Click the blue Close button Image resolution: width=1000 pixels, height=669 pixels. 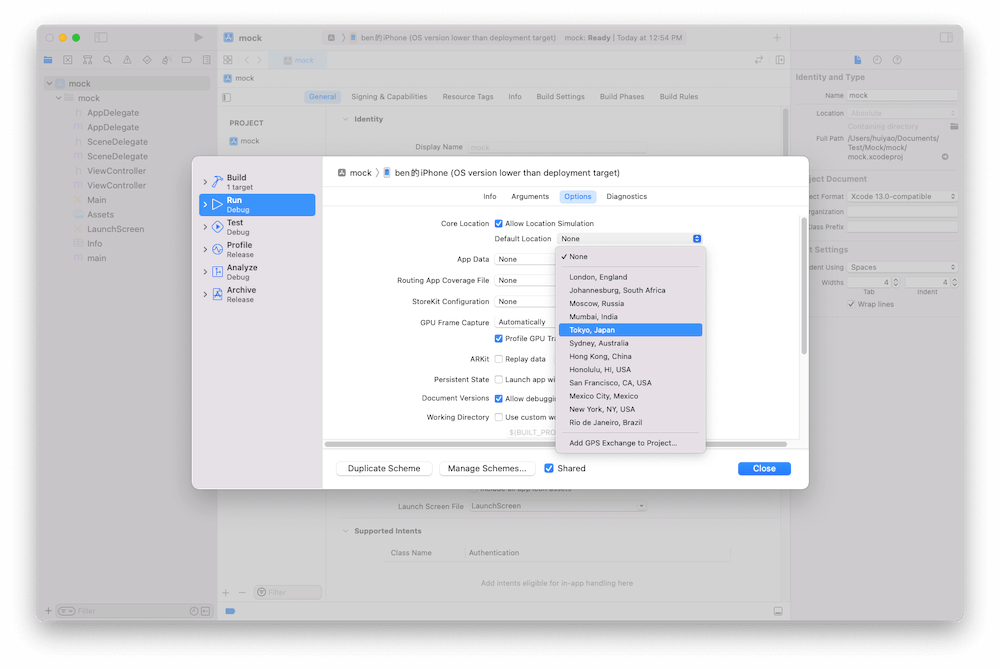pyautogui.click(x=764, y=468)
